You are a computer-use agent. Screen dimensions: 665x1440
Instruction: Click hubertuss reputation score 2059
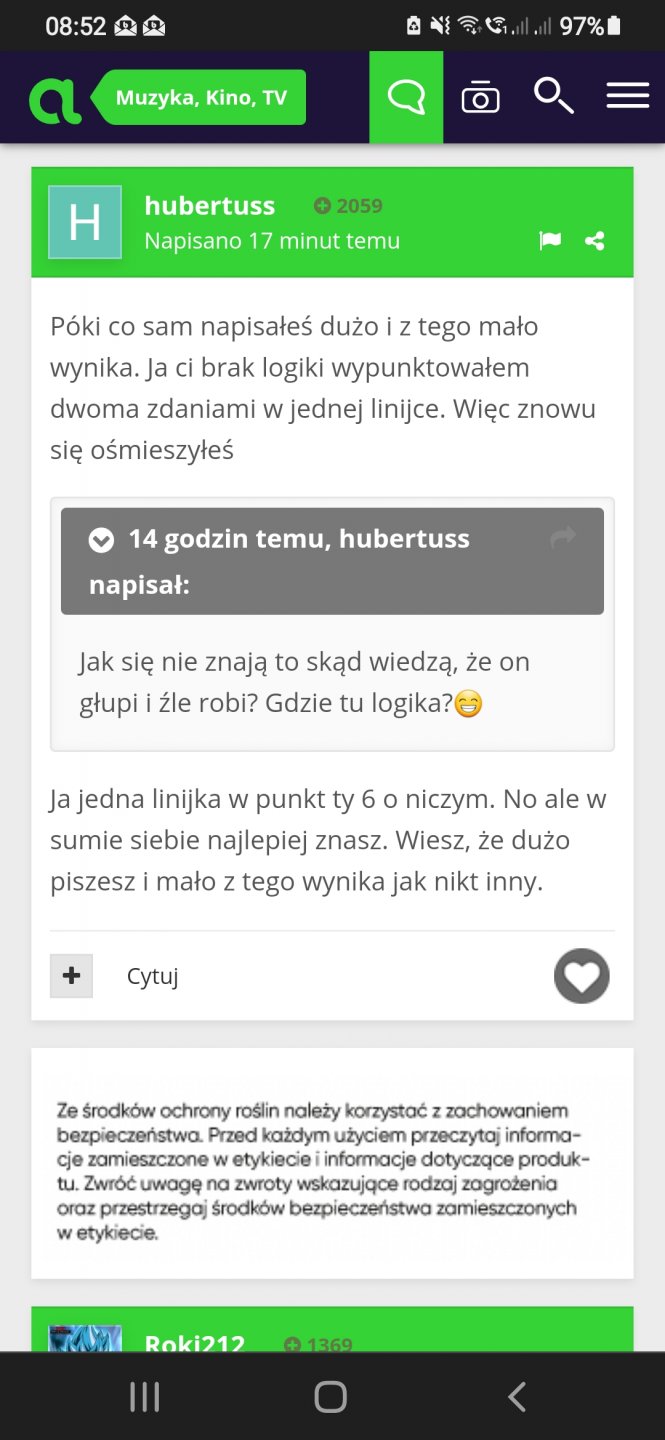(348, 206)
